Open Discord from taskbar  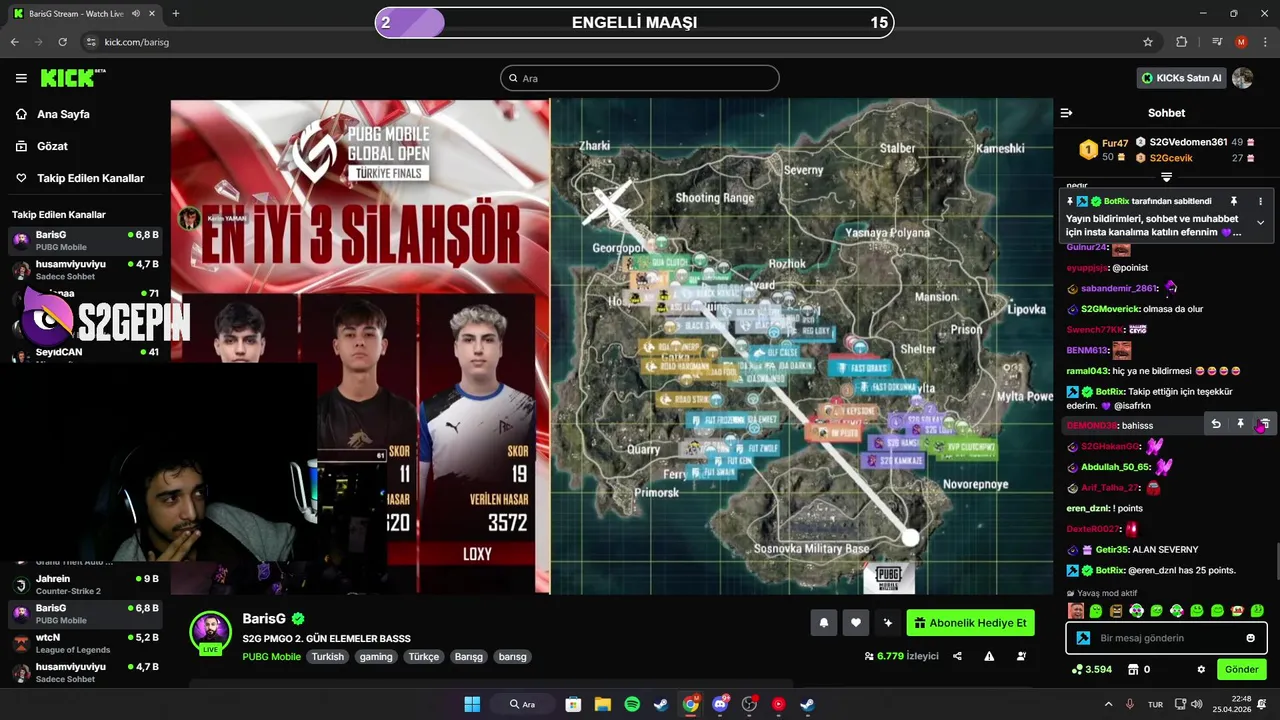click(720, 704)
